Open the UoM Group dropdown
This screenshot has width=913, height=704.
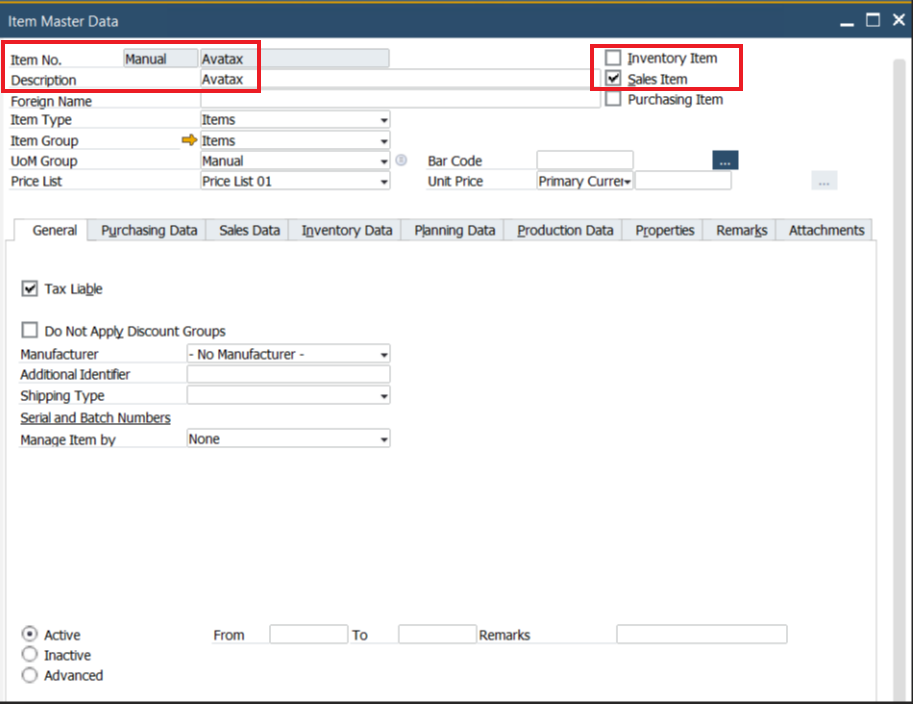(x=295, y=161)
